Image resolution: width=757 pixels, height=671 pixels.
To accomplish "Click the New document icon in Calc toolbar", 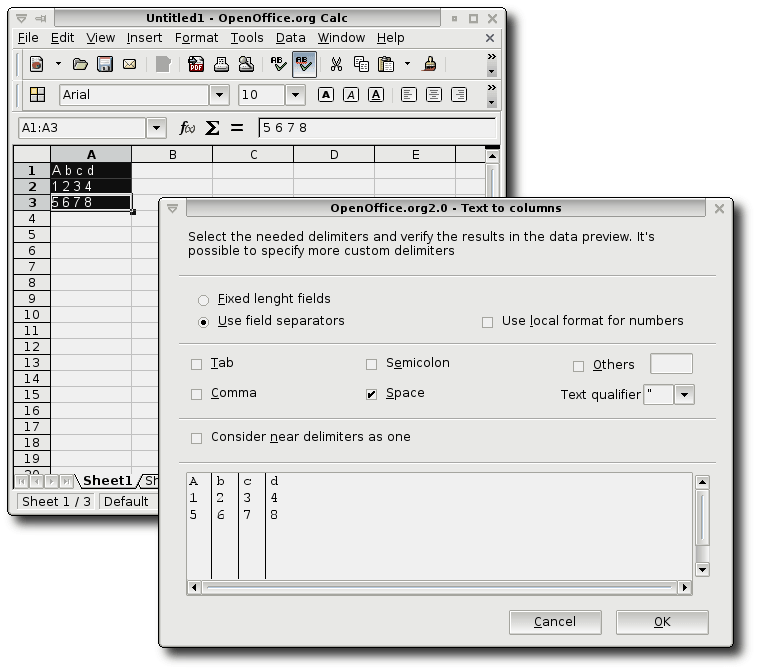I will coord(37,64).
